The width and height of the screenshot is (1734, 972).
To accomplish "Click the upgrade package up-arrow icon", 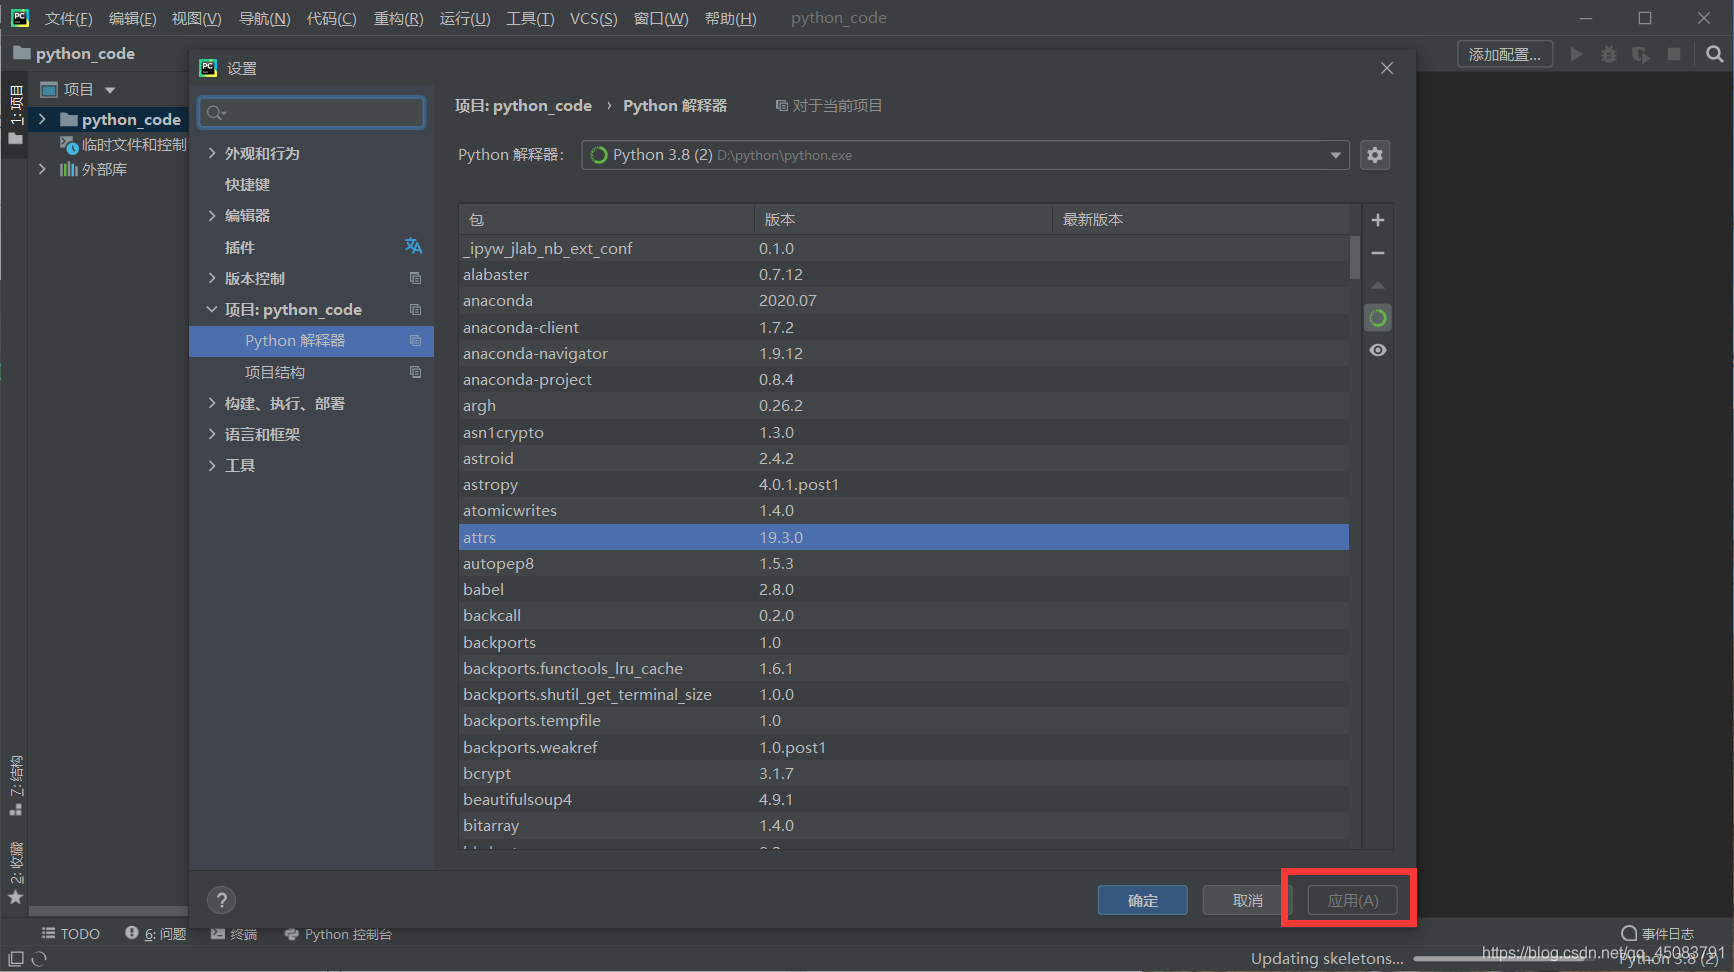I will click(1377, 286).
